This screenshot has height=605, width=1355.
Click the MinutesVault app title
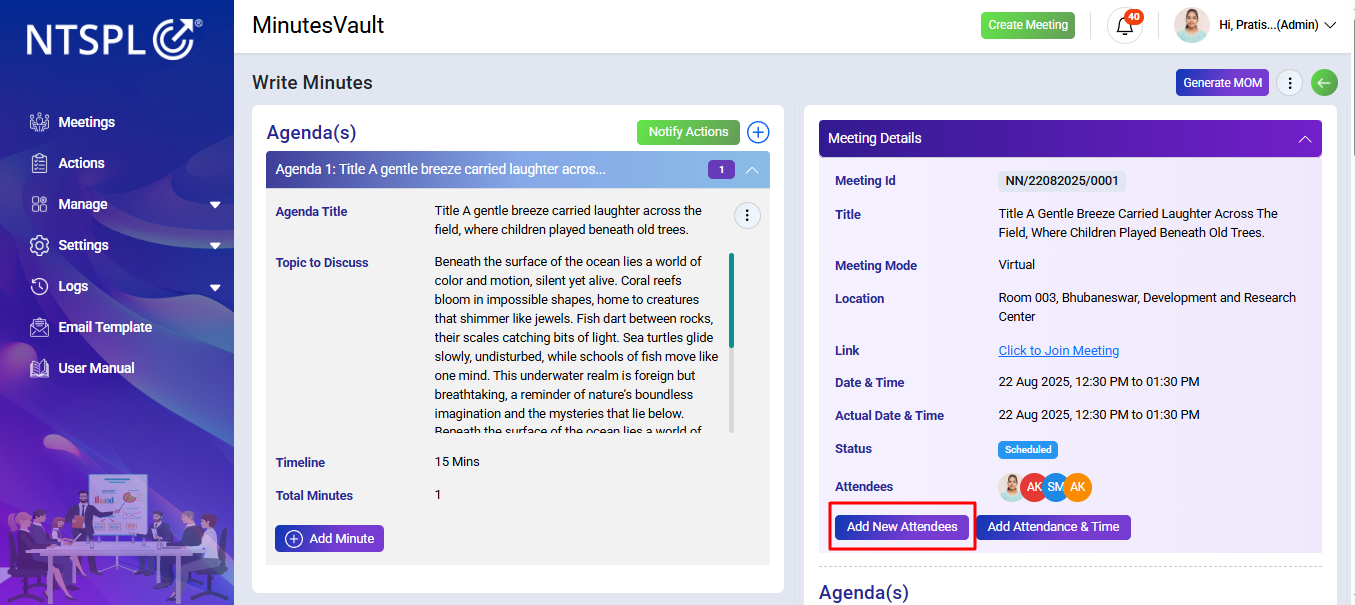pos(318,25)
